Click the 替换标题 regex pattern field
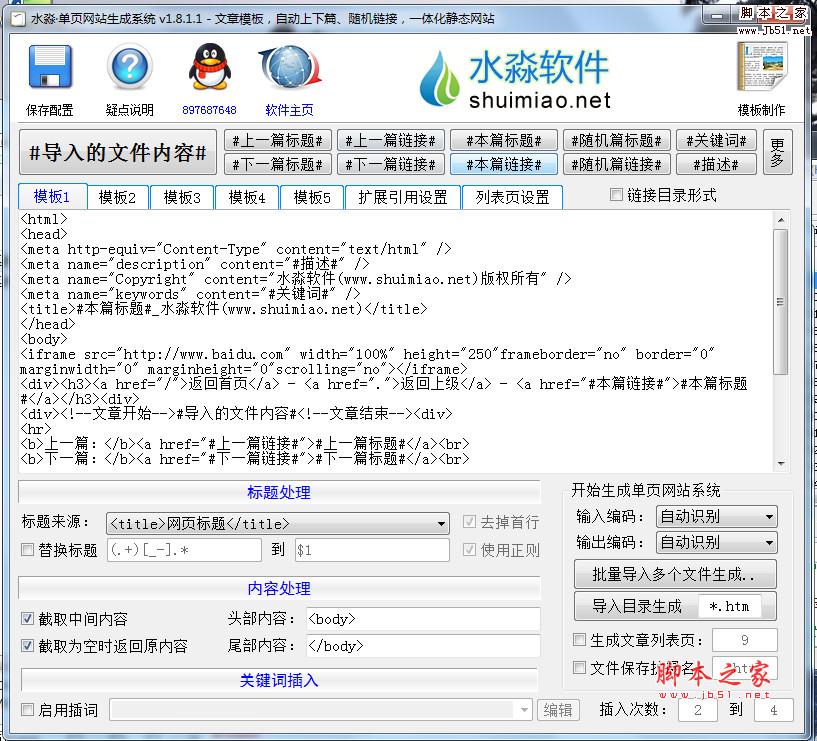The width and height of the screenshot is (817, 741). (x=184, y=550)
